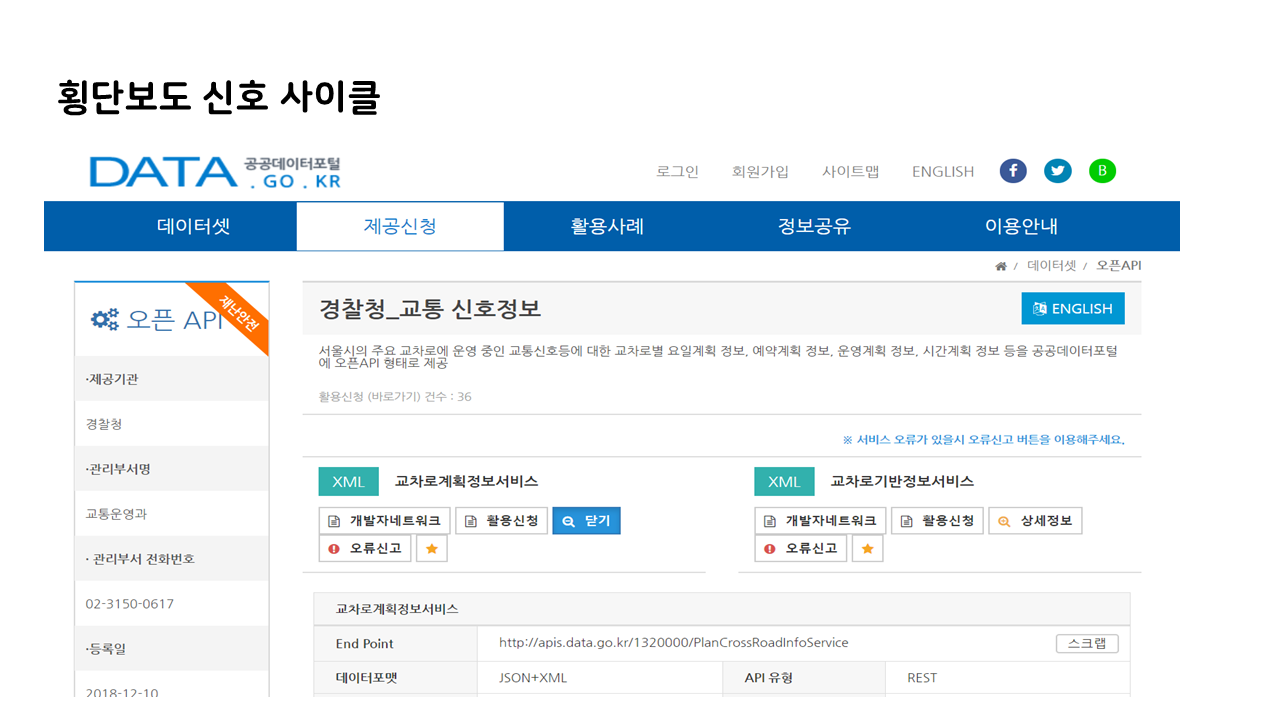Click registration date 2018-12-10
The width and height of the screenshot is (1280, 720).
click(122, 692)
